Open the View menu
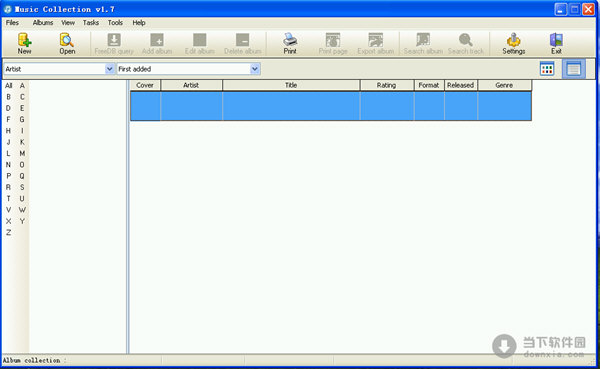Image resolution: width=600 pixels, height=369 pixels. [x=68, y=23]
